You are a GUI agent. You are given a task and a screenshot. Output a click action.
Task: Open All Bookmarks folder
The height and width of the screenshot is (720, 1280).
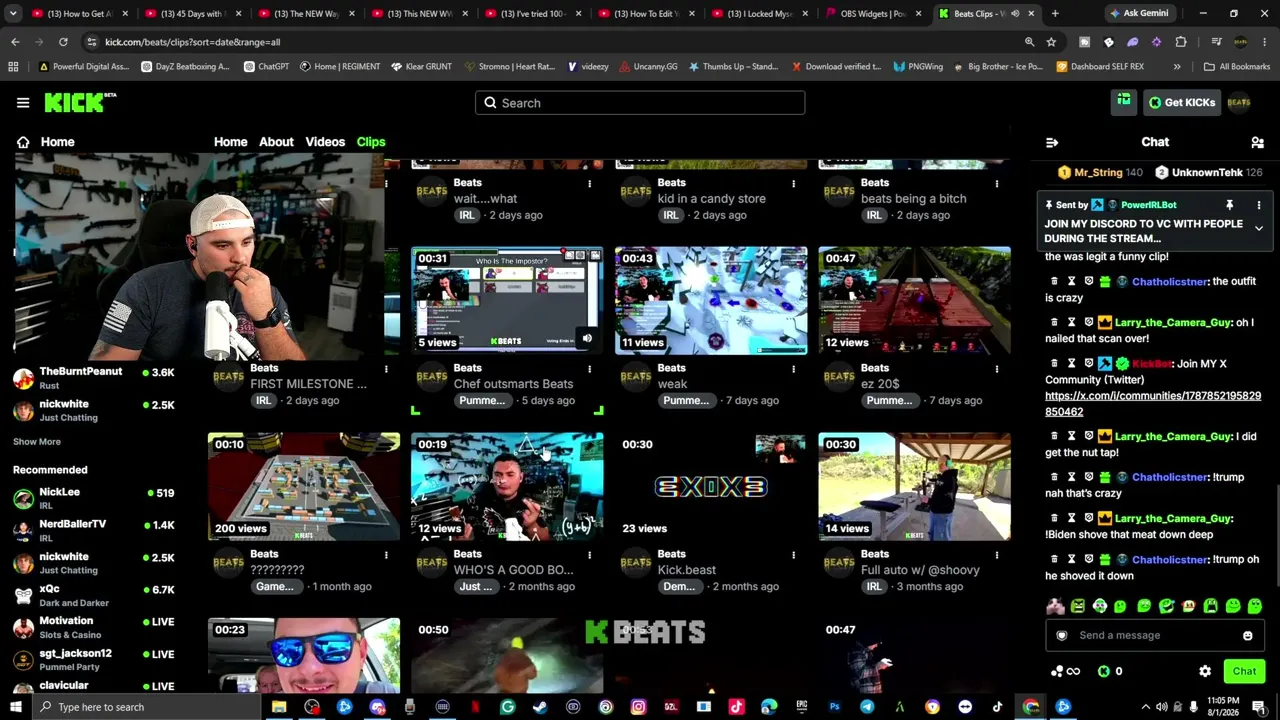coord(1236,67)
